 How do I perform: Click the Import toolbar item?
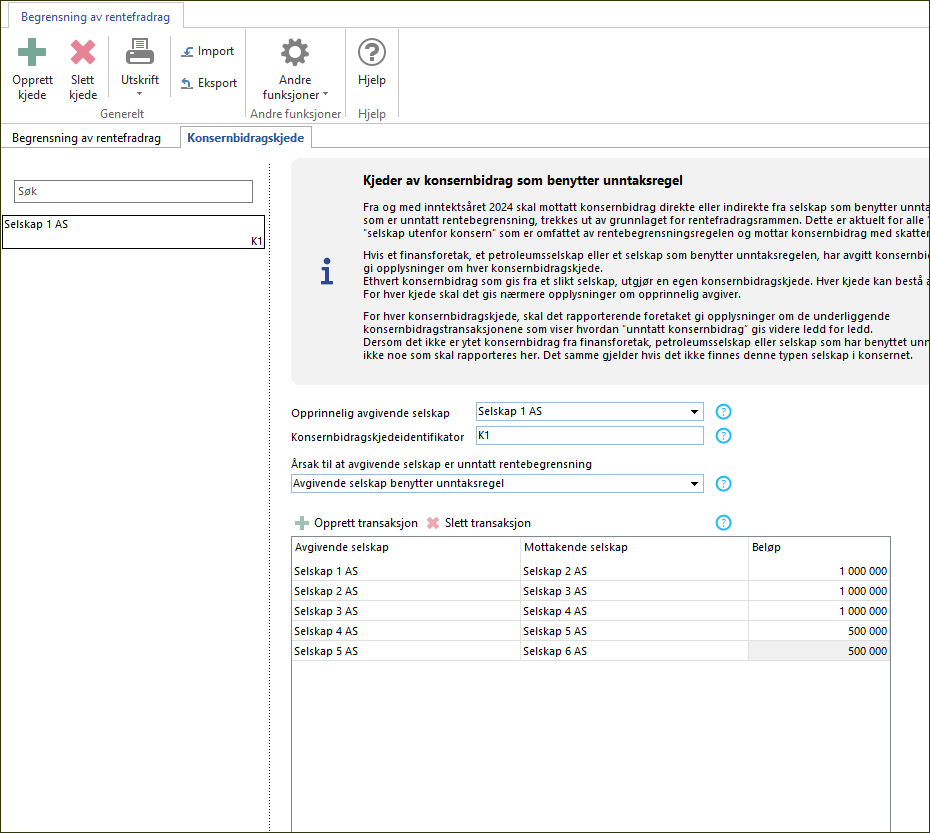point(208,52)
